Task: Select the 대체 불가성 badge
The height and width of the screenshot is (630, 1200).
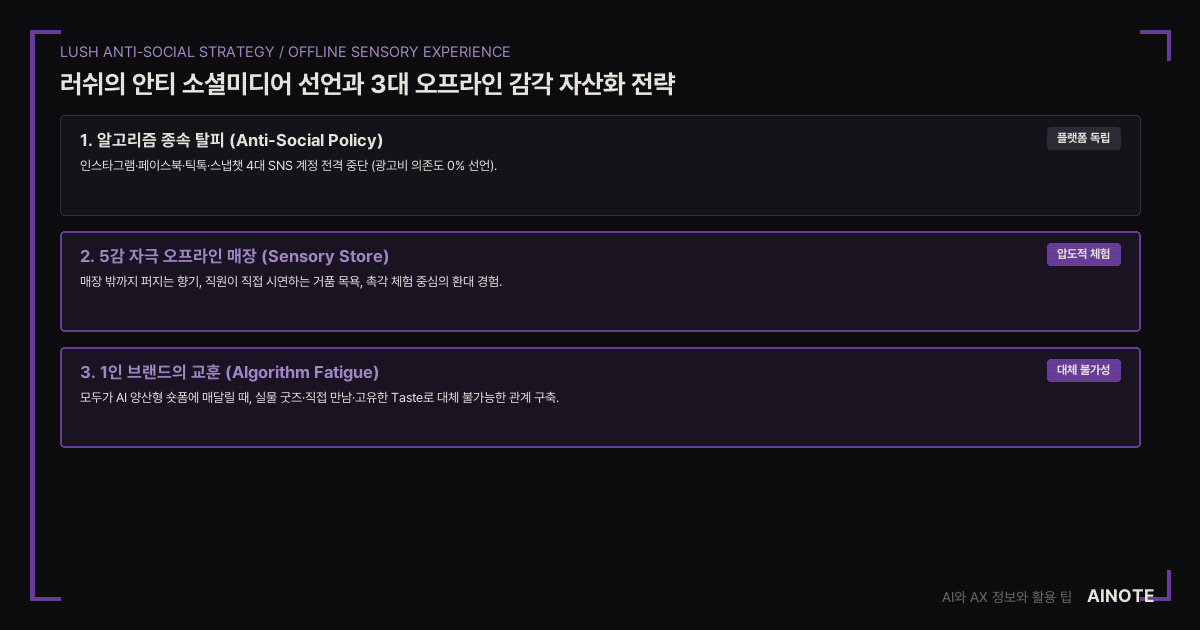Action: 1084,370
